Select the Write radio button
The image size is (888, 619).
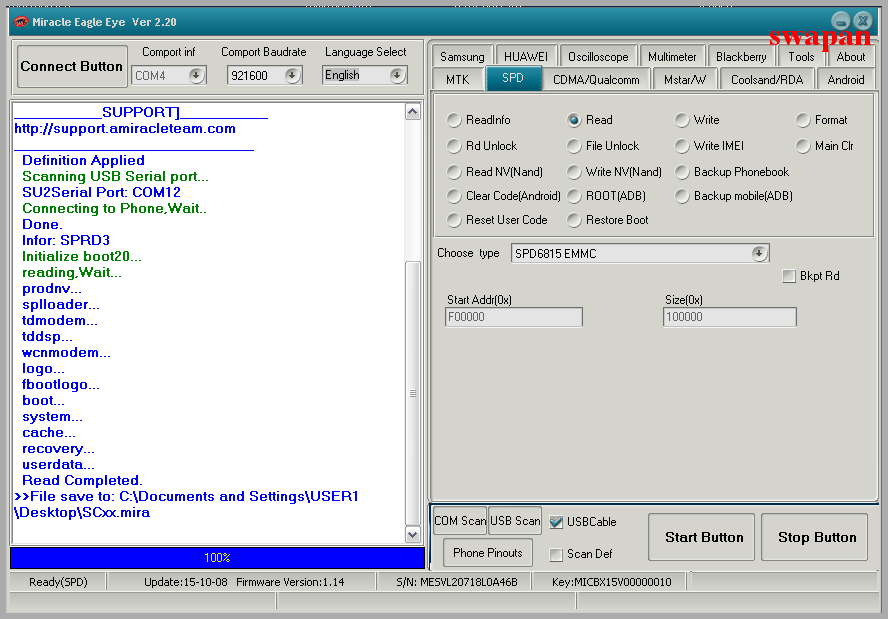(x=682, y=120)
